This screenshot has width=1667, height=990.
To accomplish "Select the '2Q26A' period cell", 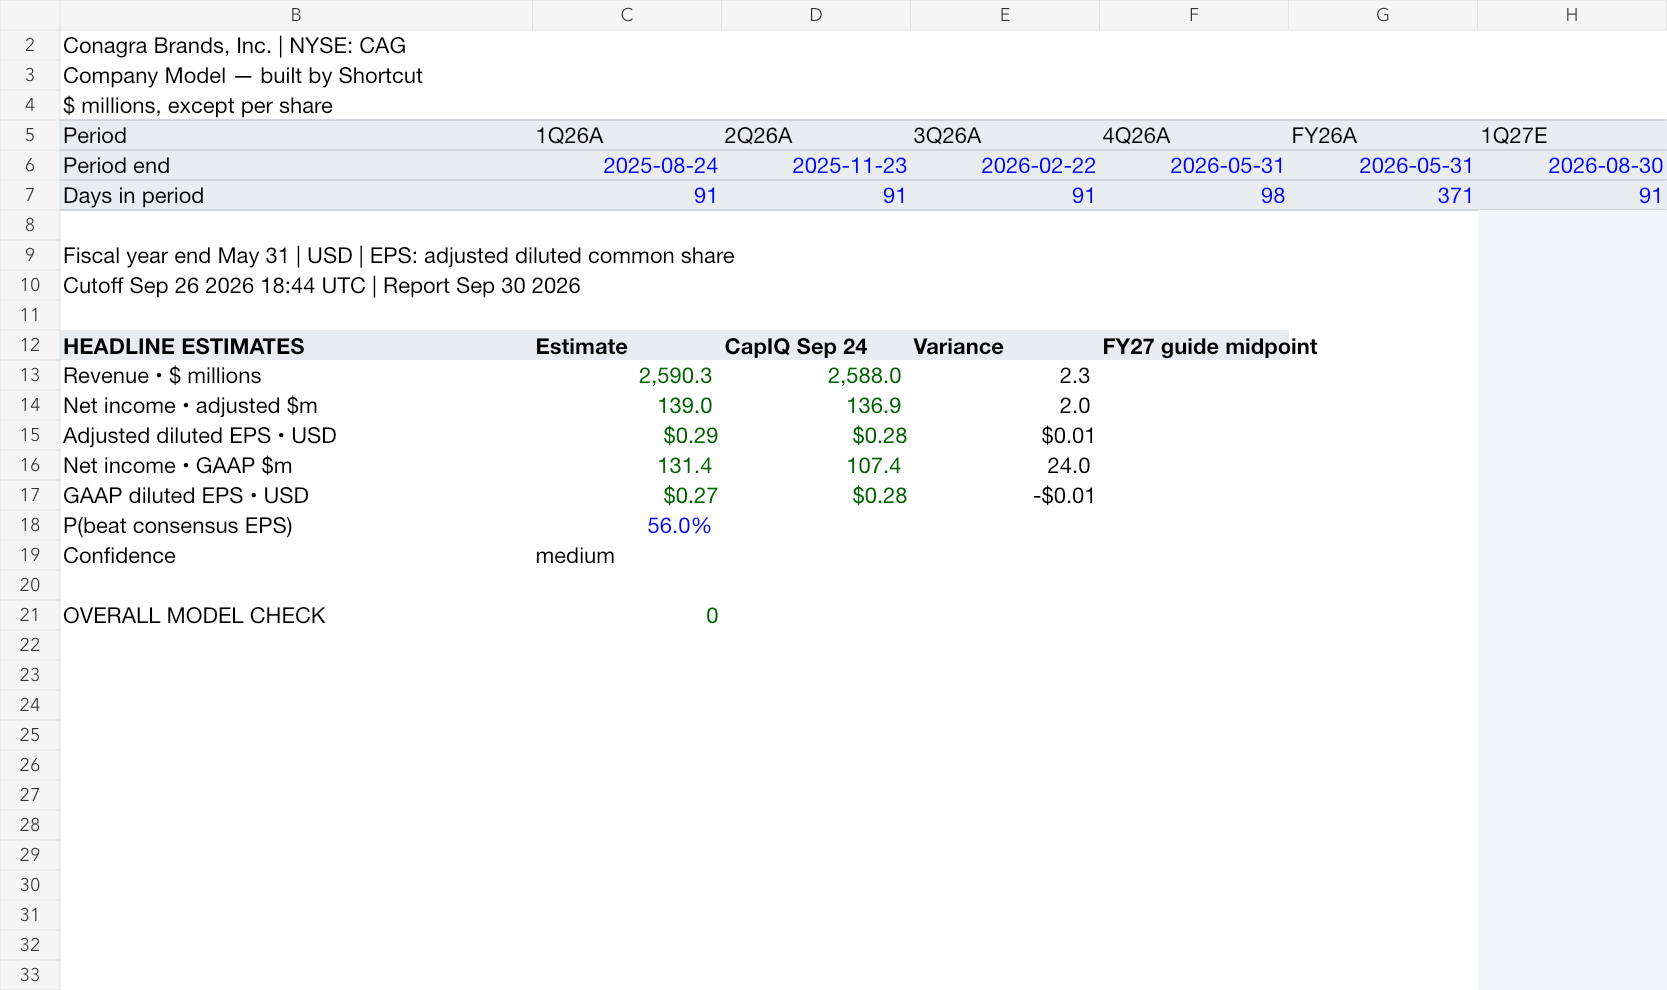I will point(816,136).
